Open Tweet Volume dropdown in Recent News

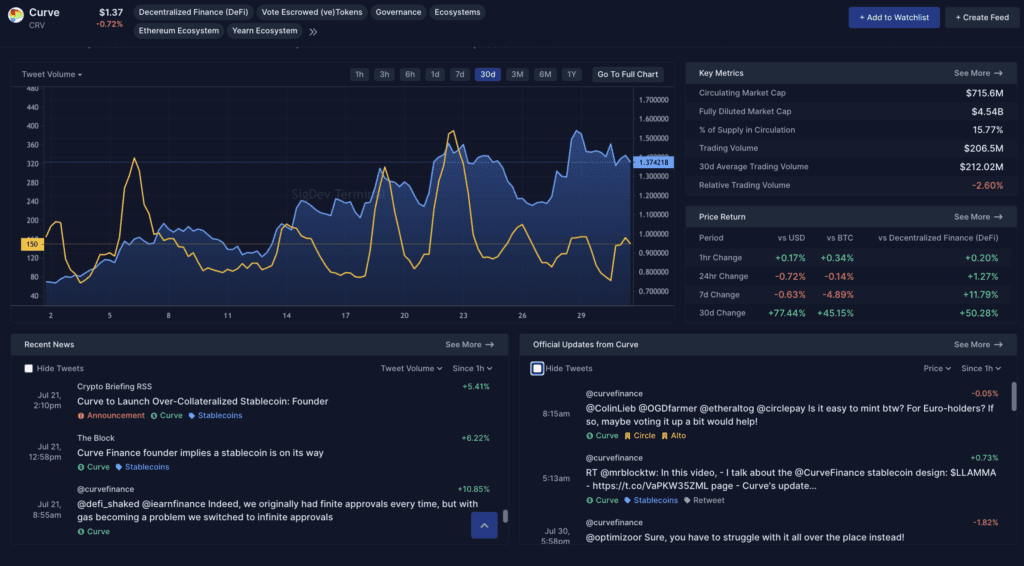(412, 369)
